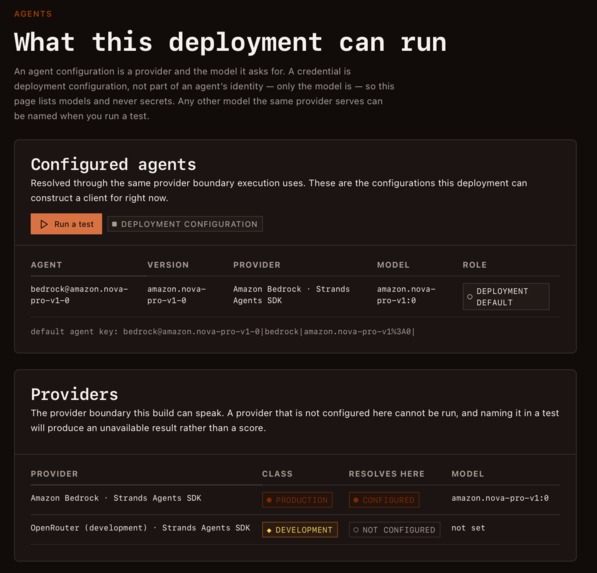Select the OpenRouter (development) provider row

coord(295,530)
